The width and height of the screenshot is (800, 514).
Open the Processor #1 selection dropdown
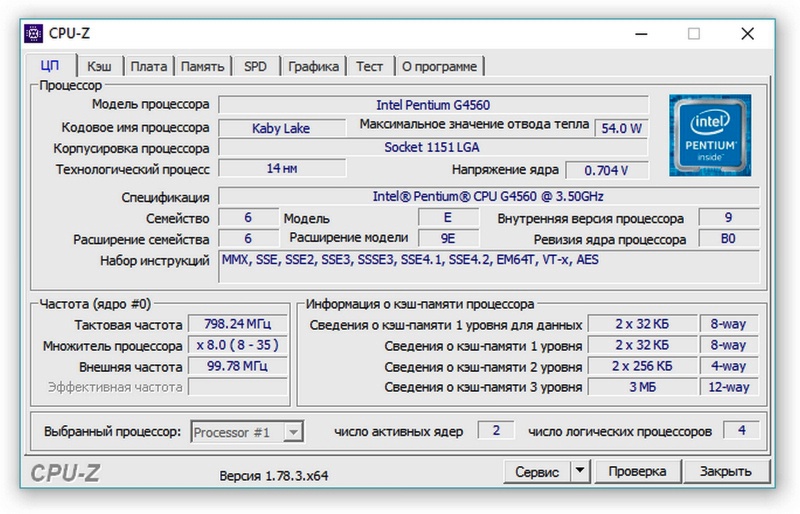[x=247, y=432]
